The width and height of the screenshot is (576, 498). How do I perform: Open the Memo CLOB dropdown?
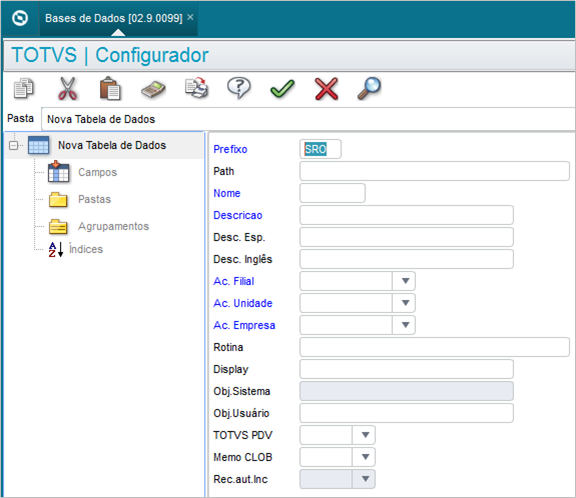pos(365,457)
